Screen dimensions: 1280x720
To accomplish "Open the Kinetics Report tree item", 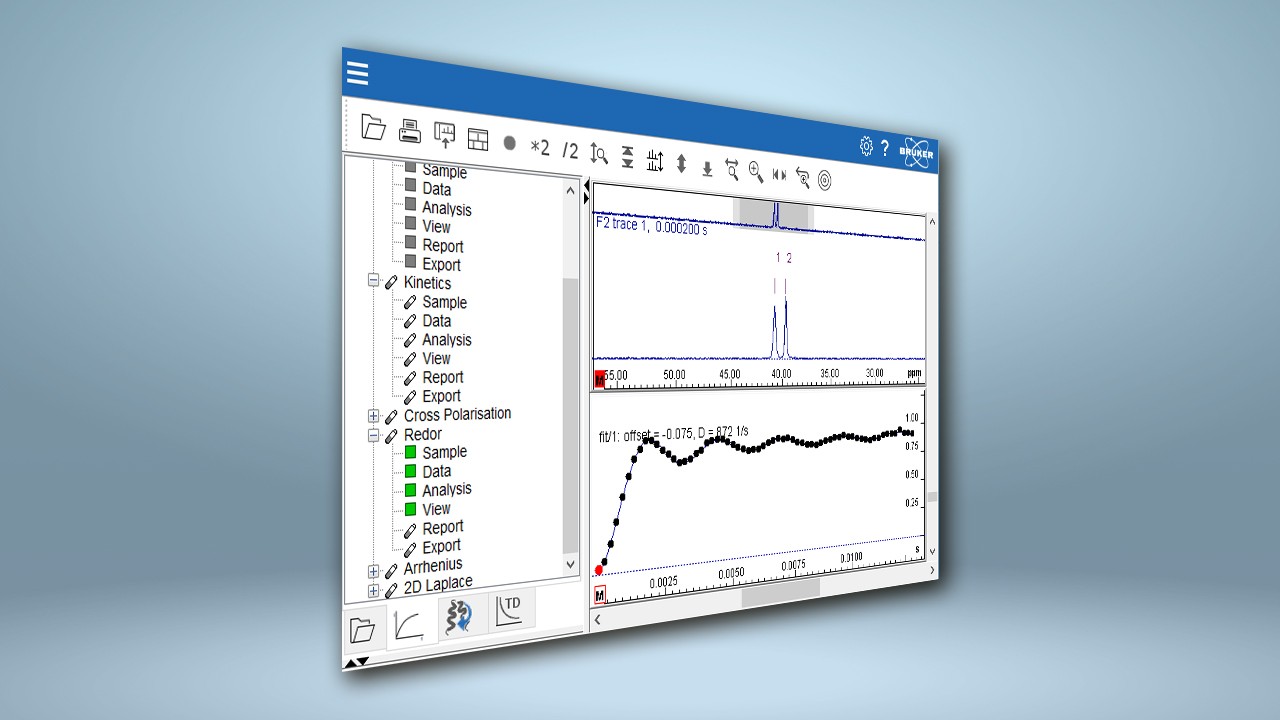I will (443, 377).
